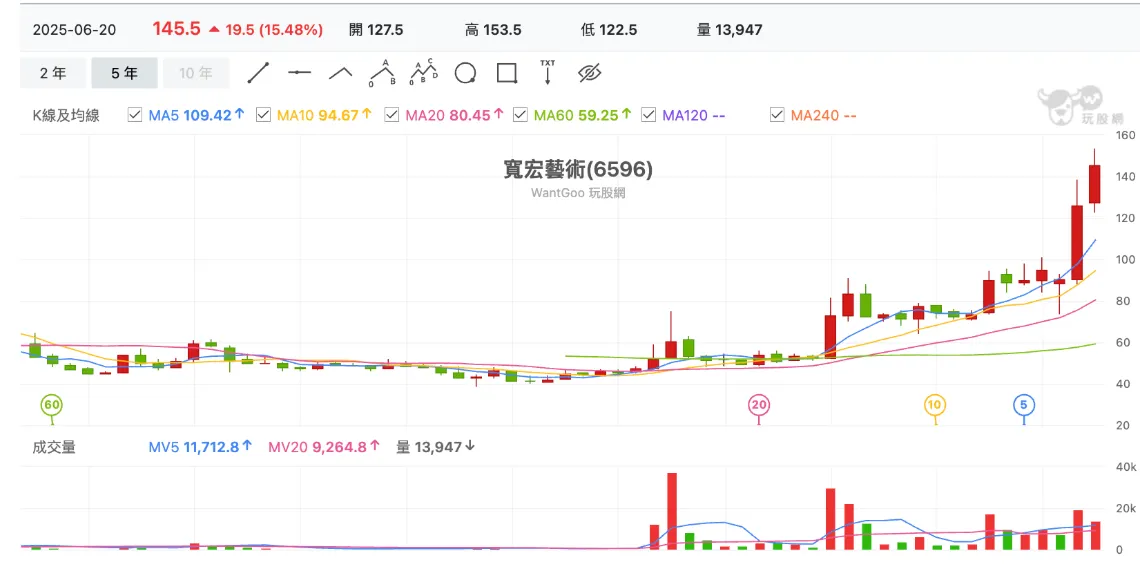Select the trend line drawing tool

coord(258,73)
